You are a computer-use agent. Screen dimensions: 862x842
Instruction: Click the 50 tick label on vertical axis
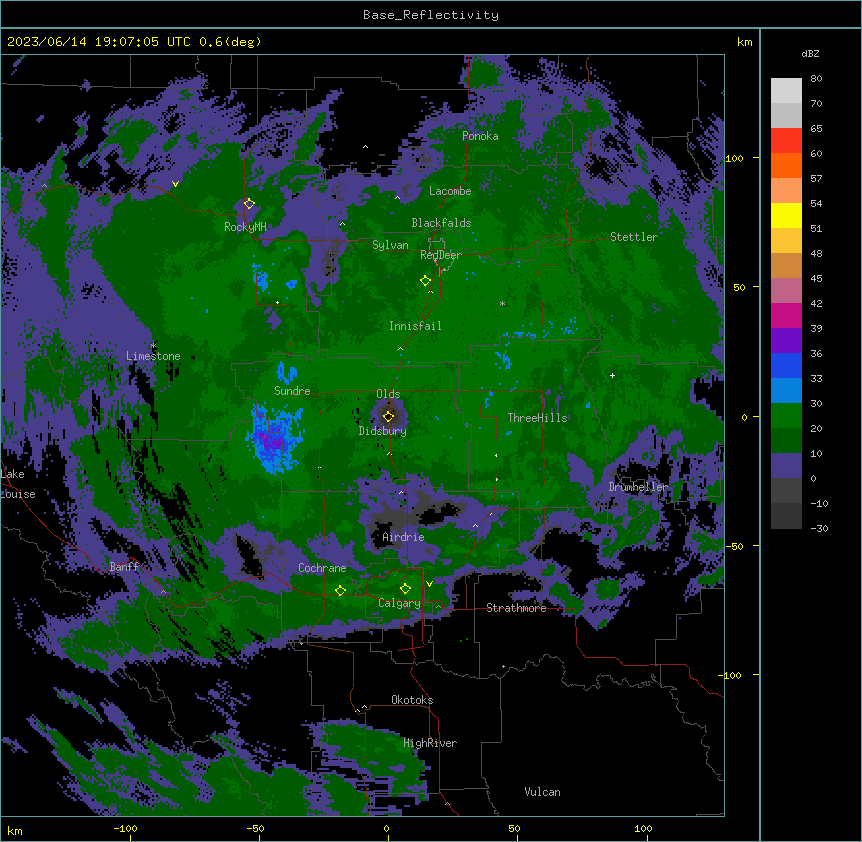[739, 287]
